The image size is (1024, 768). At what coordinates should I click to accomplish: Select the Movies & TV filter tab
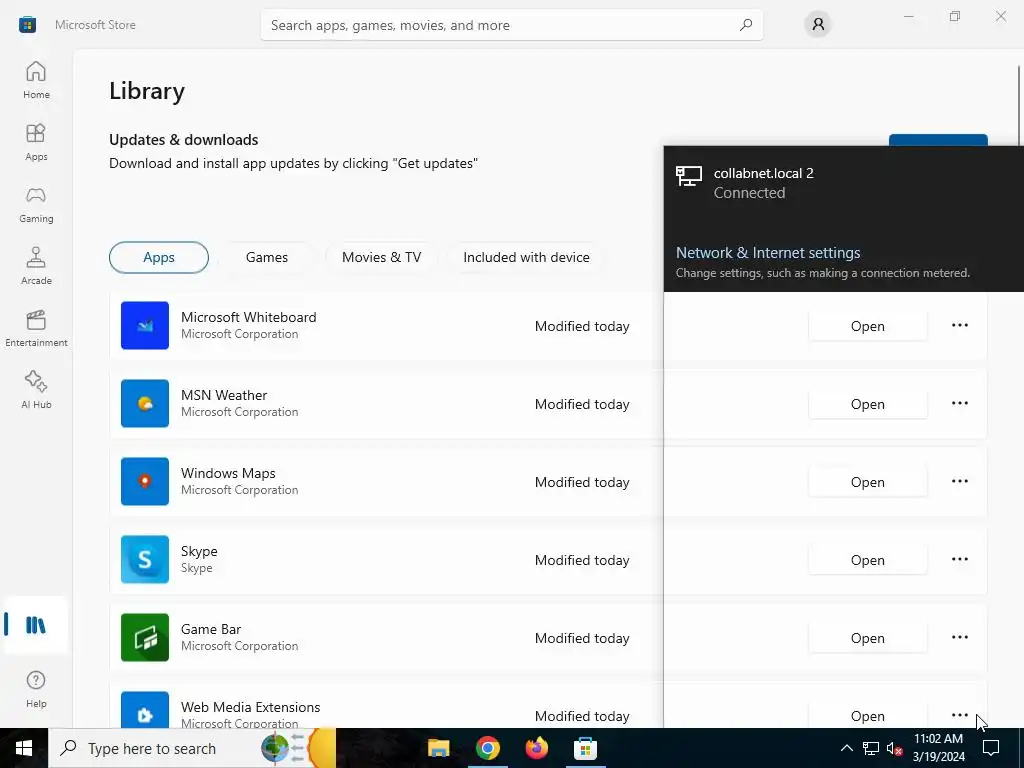point(381,257)
